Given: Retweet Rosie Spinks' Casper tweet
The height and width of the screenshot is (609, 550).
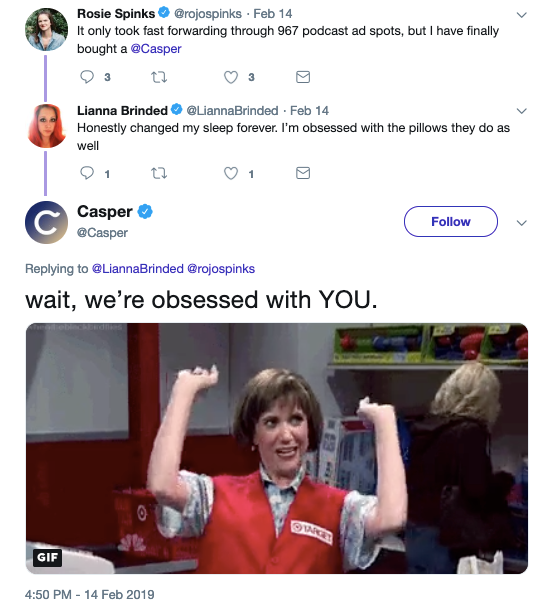Looking at the screenshot, I should click(158, 77).
